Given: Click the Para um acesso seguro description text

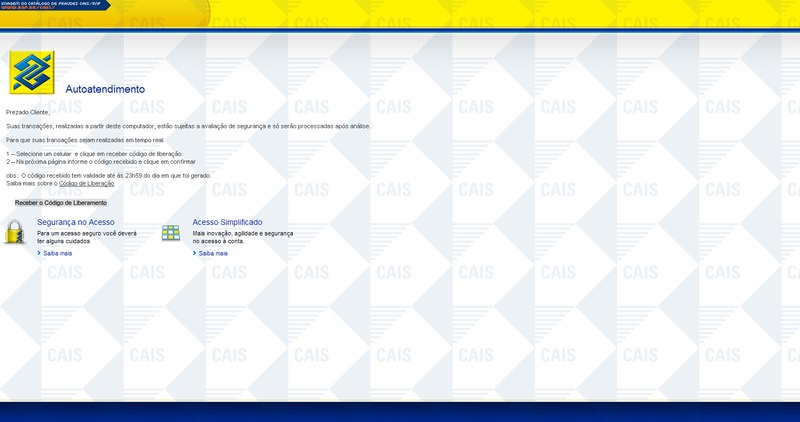Looking at the screenshot, I should (x=86, y=236).
